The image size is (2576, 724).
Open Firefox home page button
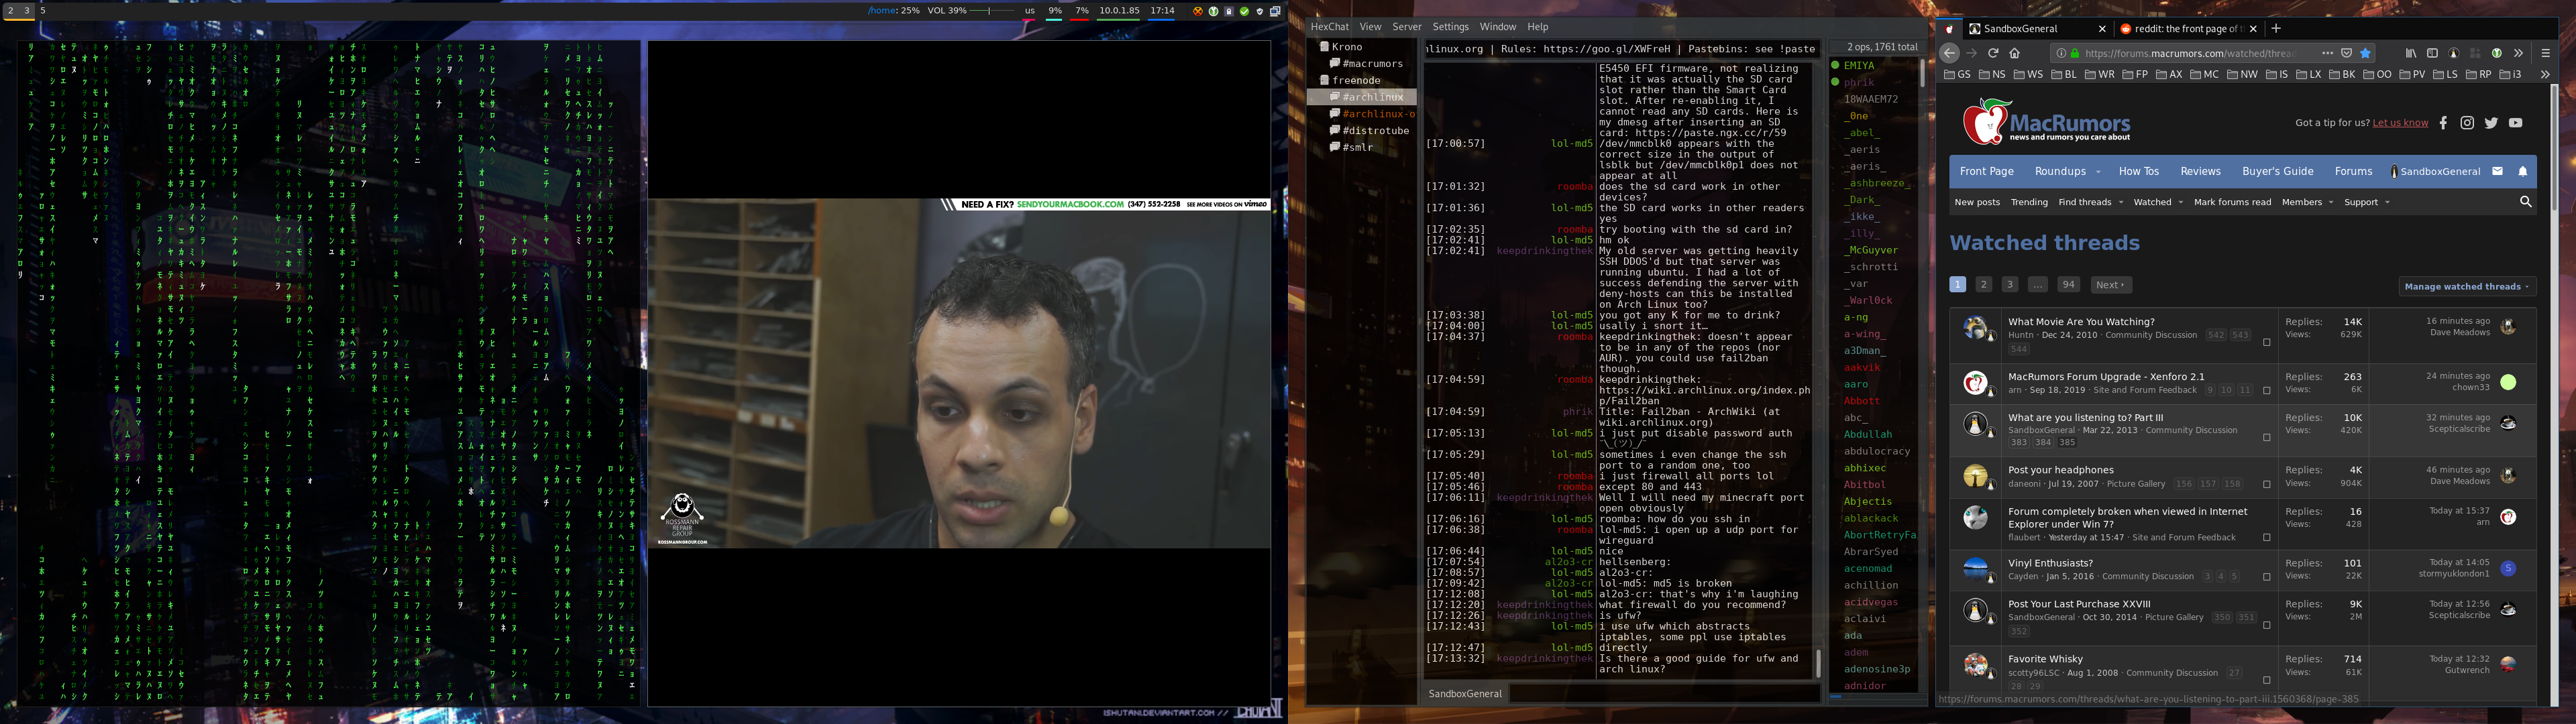[x=2015, y=53]
